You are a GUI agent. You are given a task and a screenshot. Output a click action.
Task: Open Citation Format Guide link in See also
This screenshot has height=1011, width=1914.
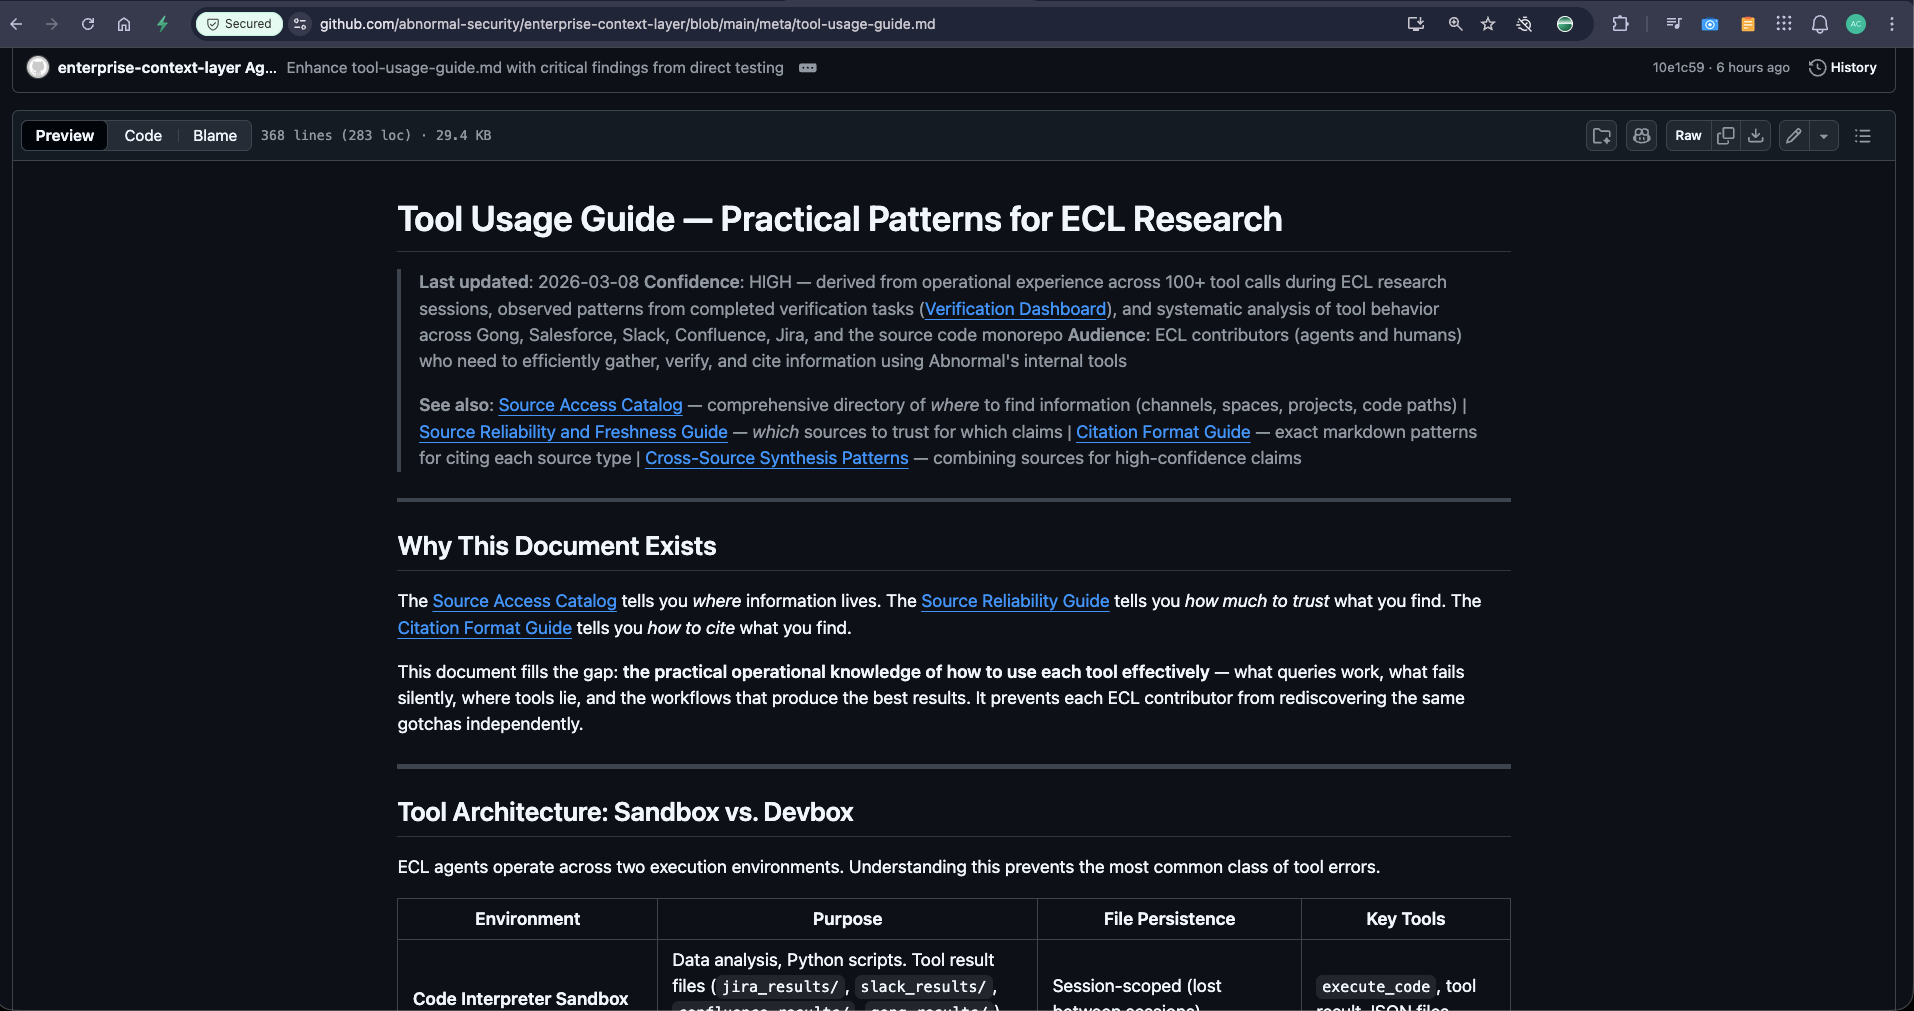tap(1163, 432)
